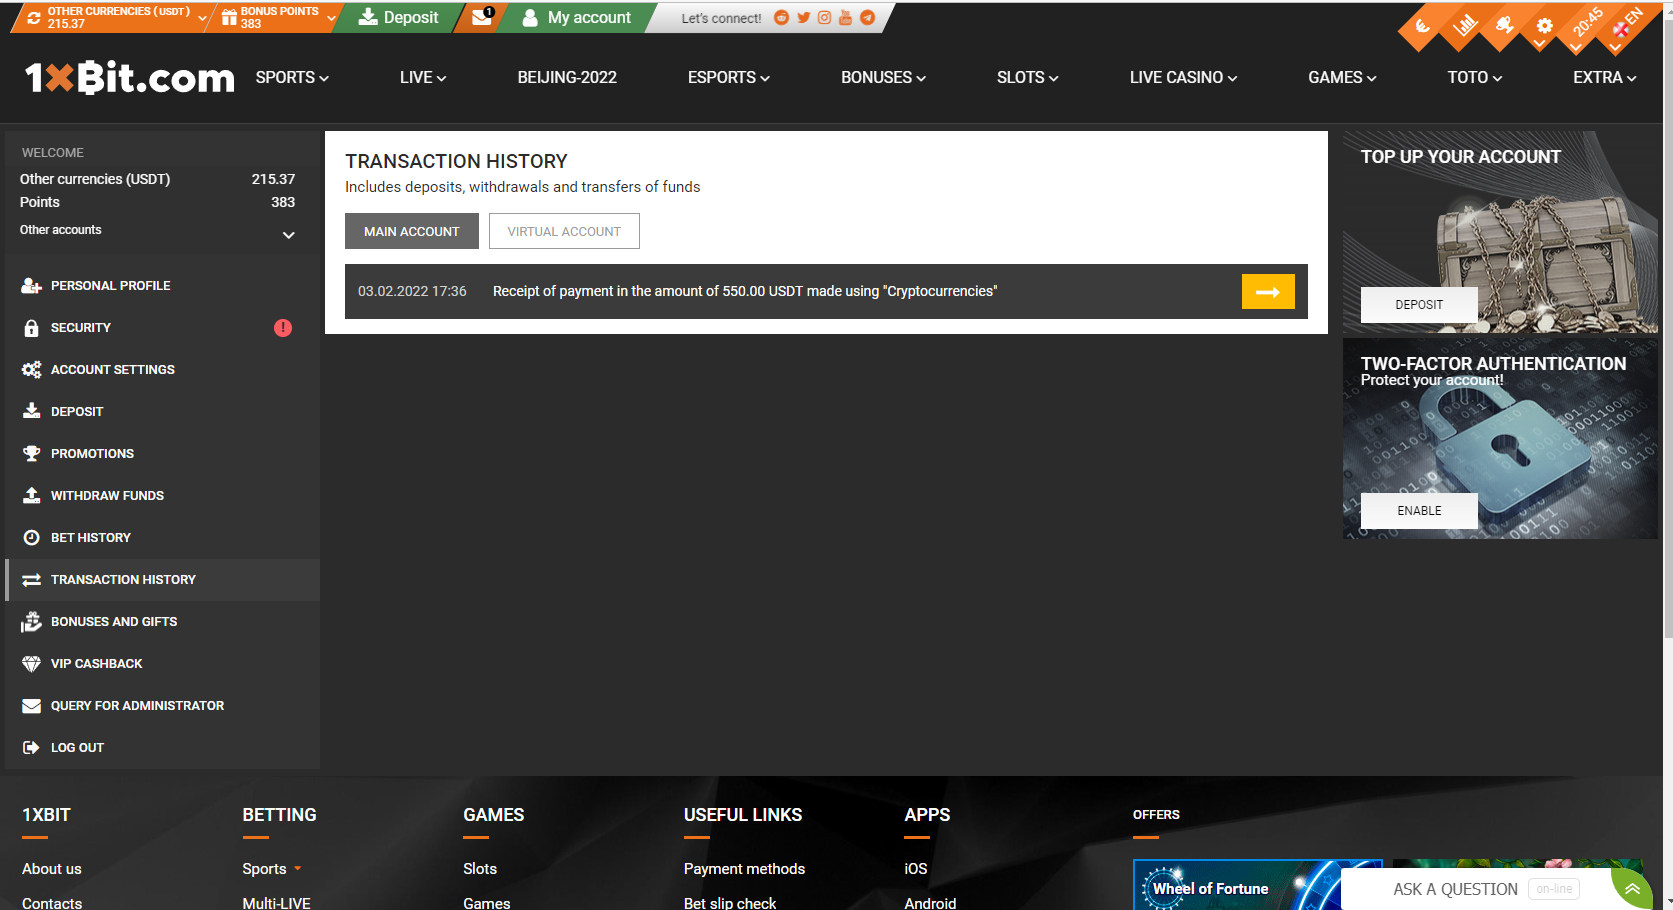Open the BONUSES menu
The height and width of the screenshot is (910, 1673).
884,77
